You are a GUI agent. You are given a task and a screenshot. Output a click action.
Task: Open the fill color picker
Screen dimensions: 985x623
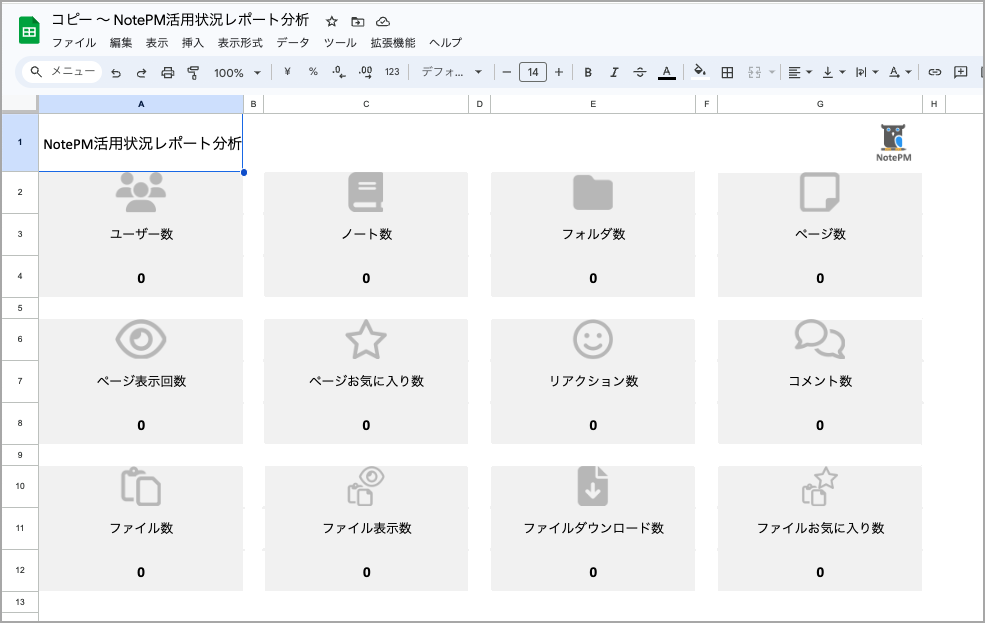700,72
